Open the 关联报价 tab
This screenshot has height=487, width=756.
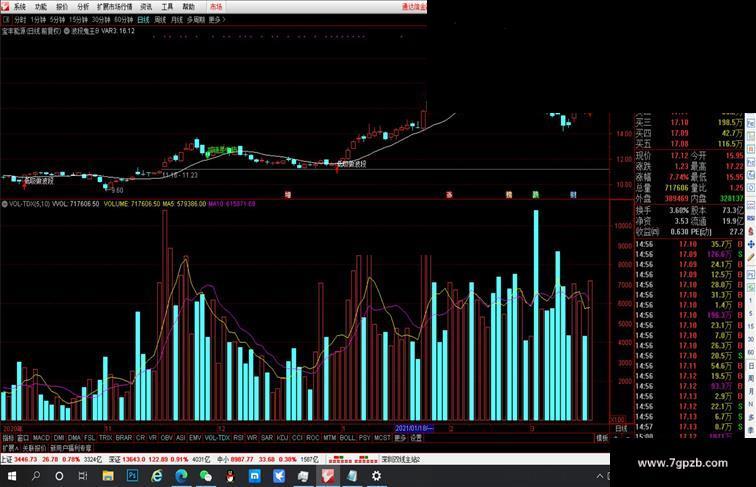click(x=34, y=448)
